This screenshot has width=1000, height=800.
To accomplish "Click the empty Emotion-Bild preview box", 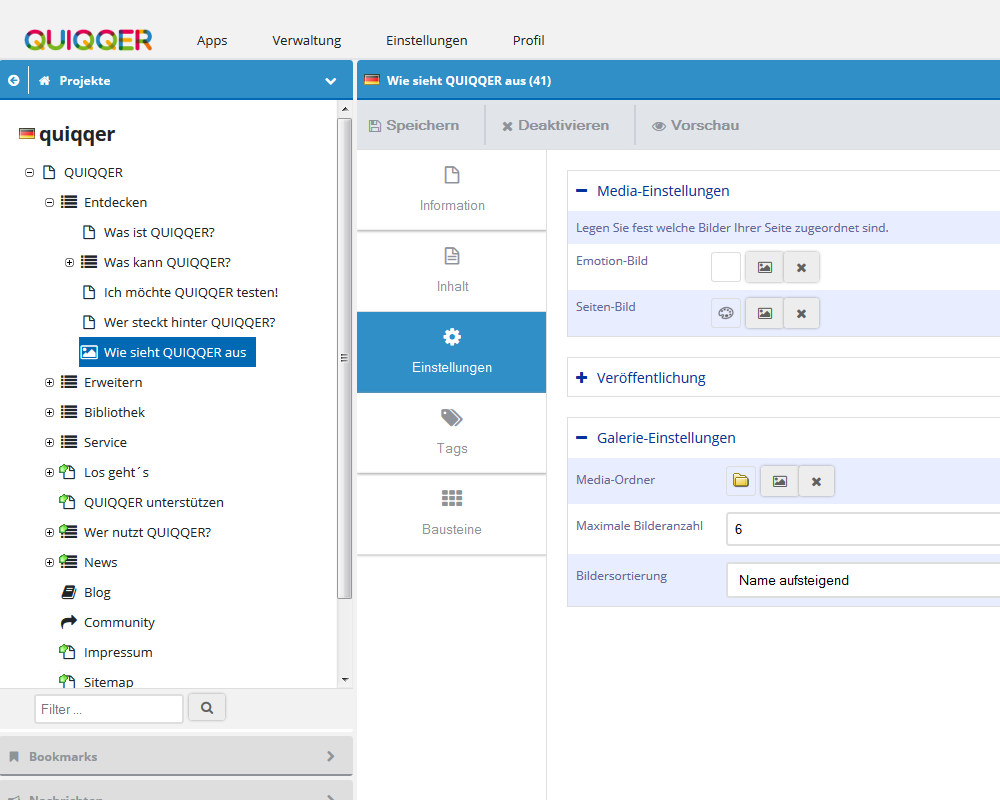I will coord(726,267).
